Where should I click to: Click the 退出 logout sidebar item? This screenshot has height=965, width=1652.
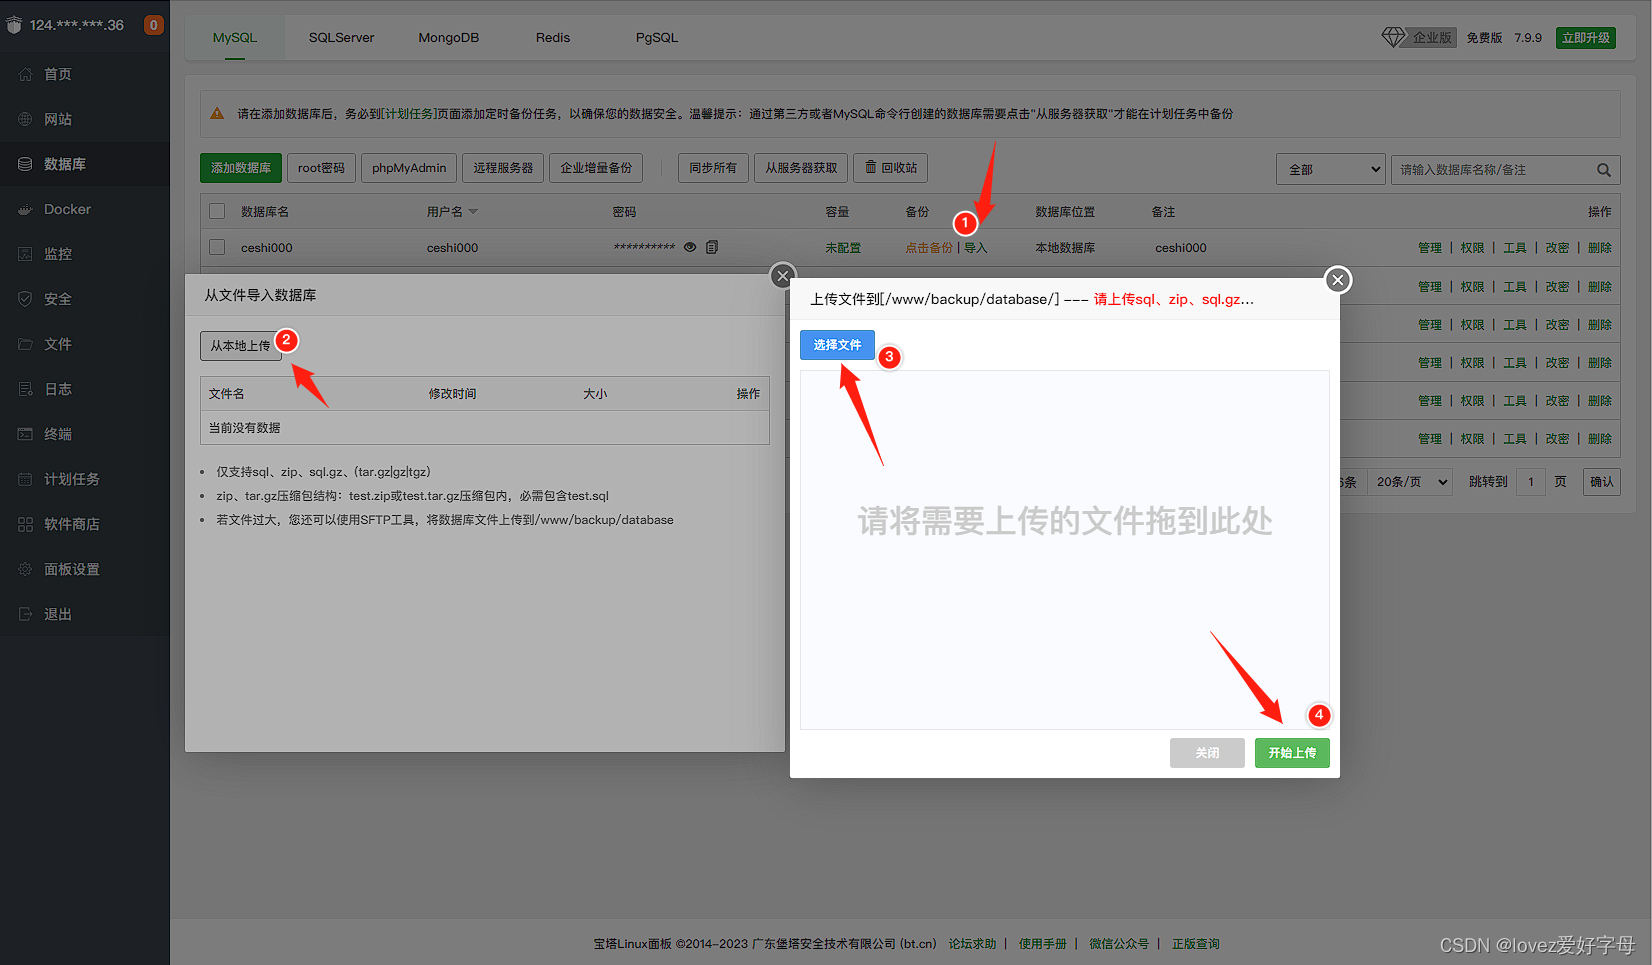pyautogui.click(x=85, y=614)
